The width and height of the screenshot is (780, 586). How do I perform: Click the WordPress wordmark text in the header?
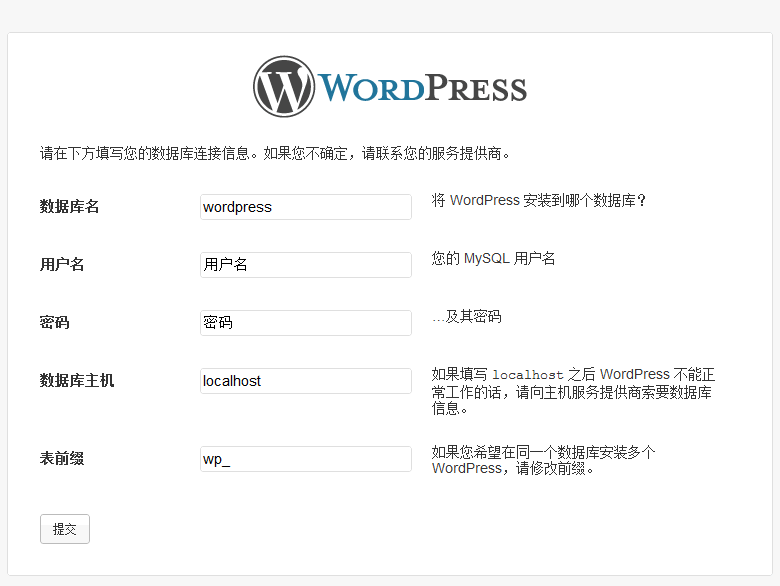pos(423,88)
